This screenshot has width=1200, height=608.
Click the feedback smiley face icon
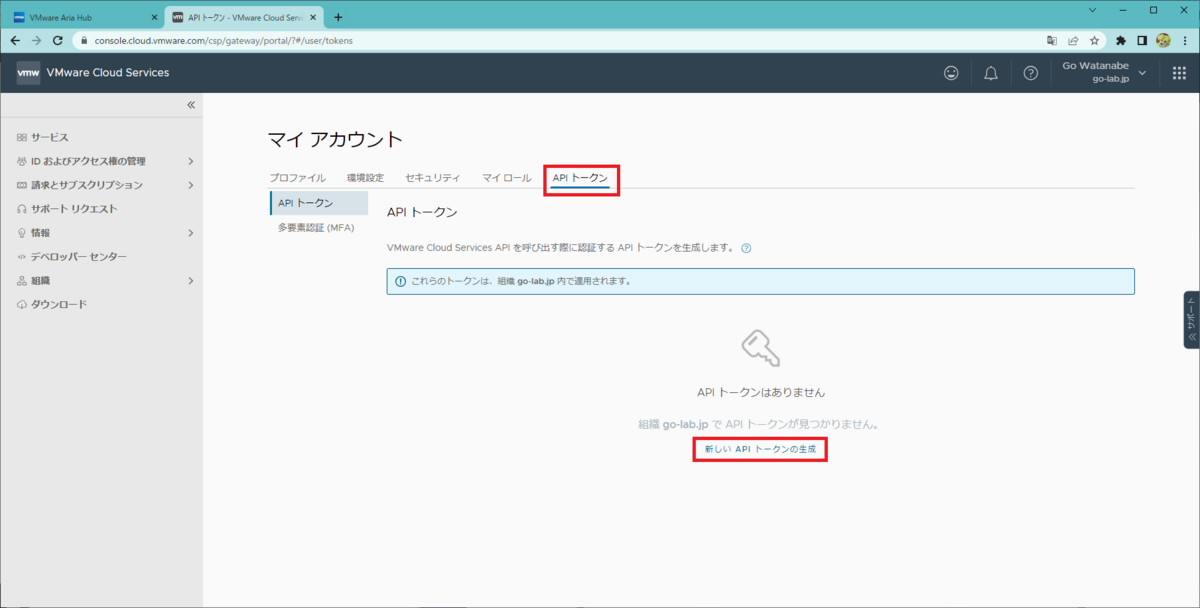[x=951, y=73]
